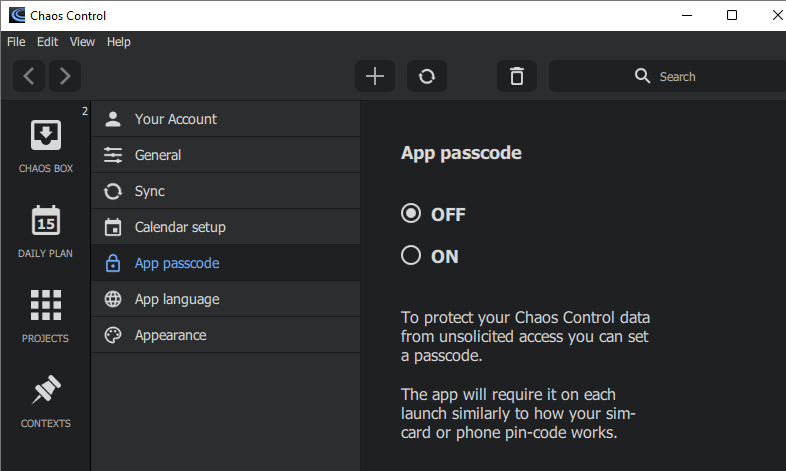Open the Chaos Box section
This screenshot has height=471, width=786.
(46, 146)
